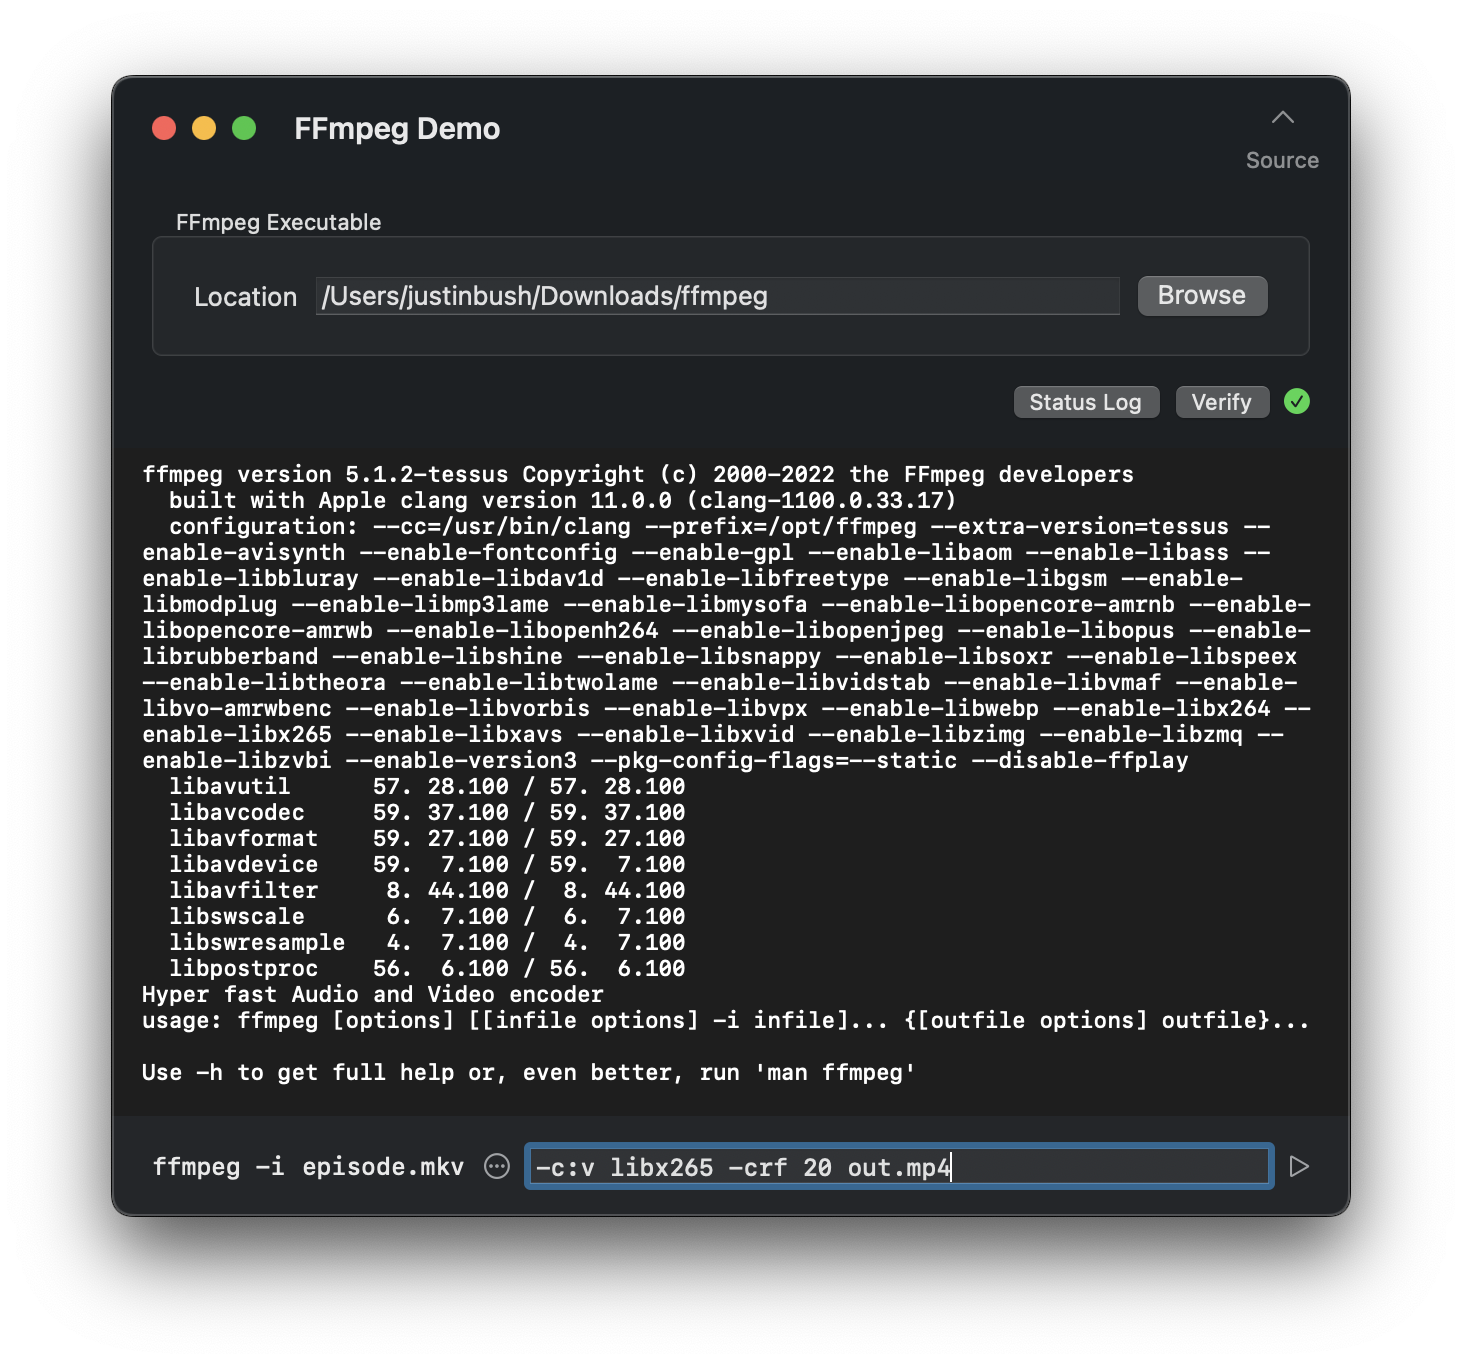Viewport: 1462px width, 1364px height.
Task: Click the 'libavcodec' version row
Action: pos(427,812)
